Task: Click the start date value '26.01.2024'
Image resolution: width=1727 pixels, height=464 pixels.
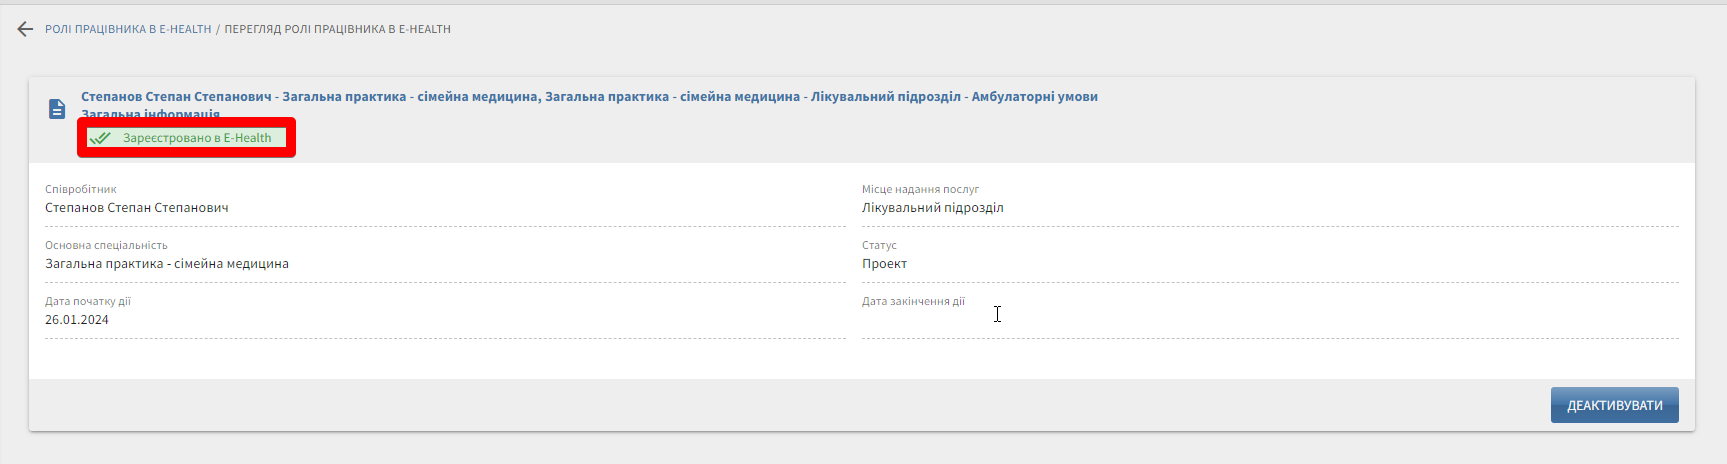Action: coord(77,320)
